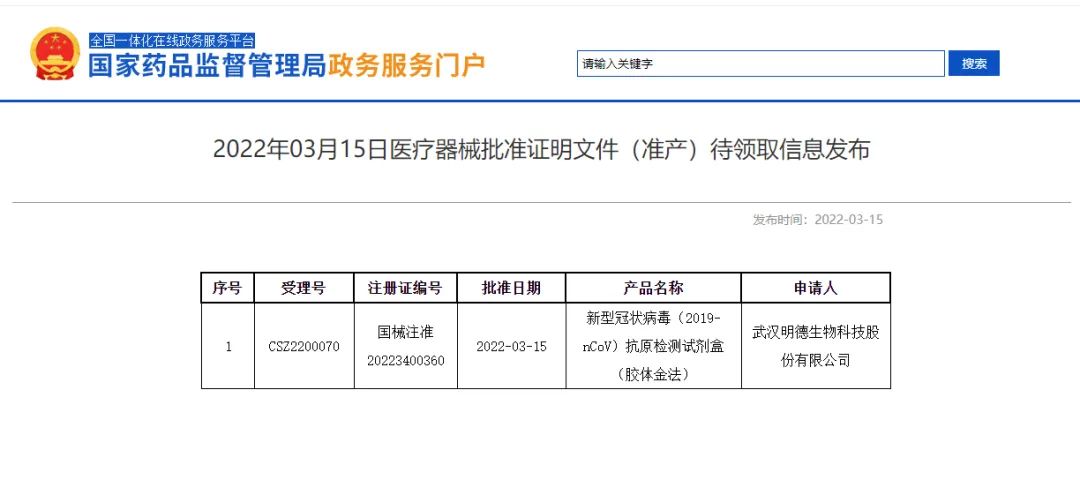Select the 申请人 column header

pos(815,288)
